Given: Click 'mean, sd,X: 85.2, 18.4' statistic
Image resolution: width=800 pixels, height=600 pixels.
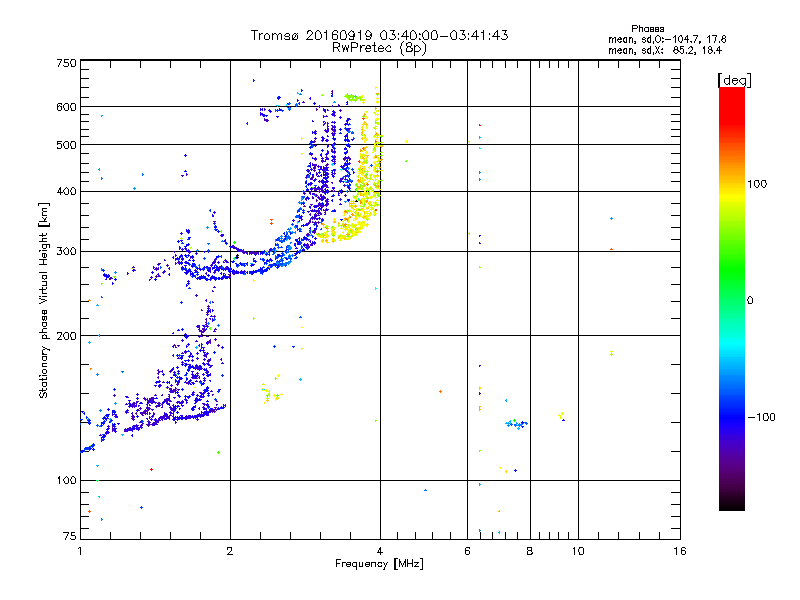Looking at the screenshot, I should tap(665, 50).
